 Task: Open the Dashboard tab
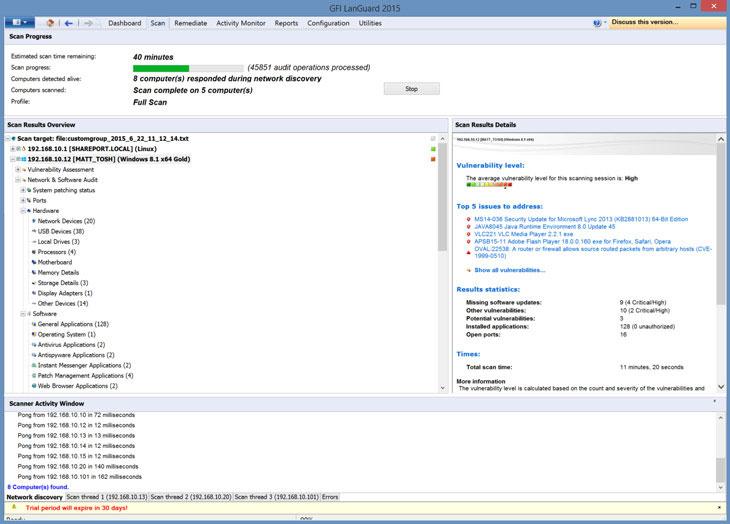[x=124, y=23]
